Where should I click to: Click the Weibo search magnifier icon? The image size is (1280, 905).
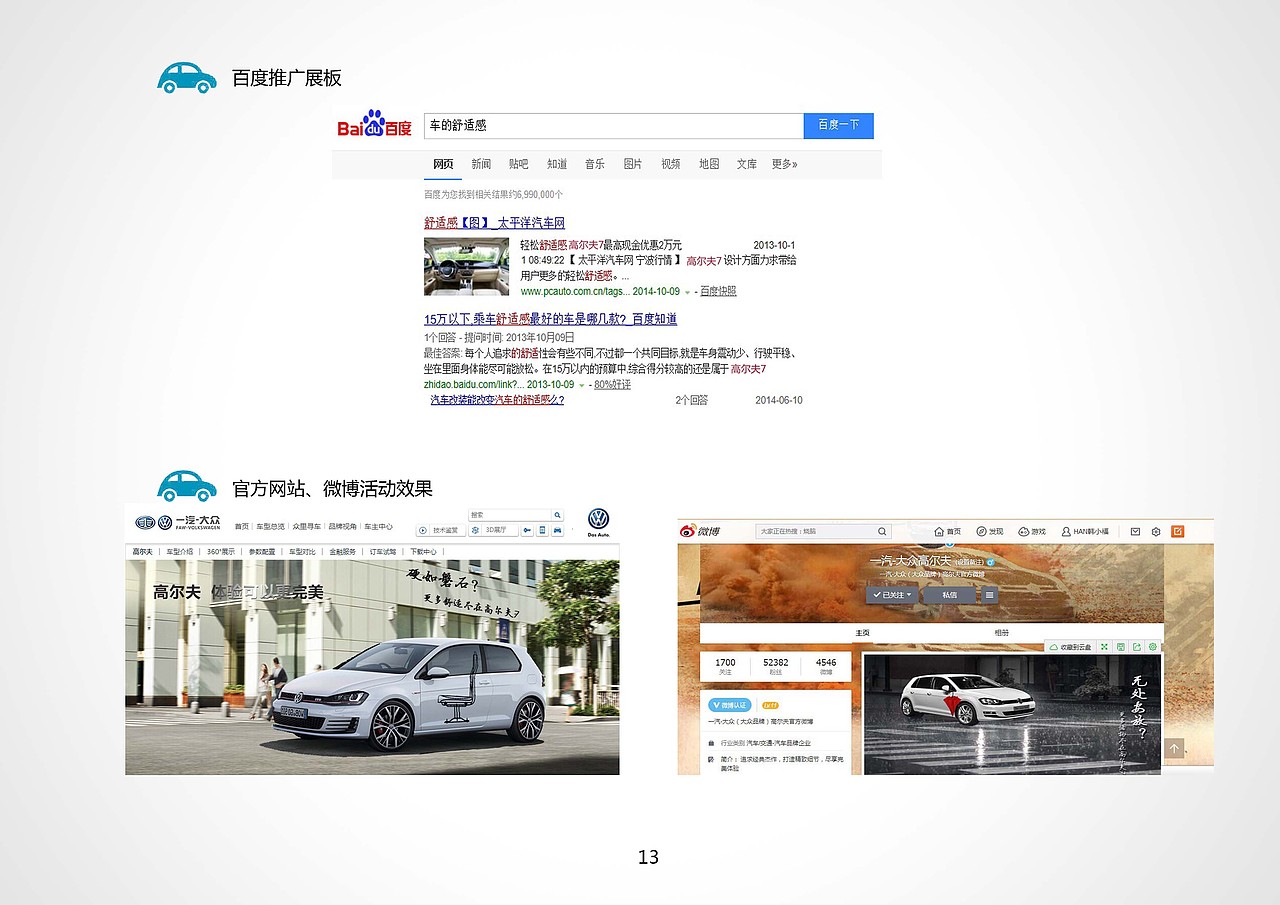click(x=882, y=532)
